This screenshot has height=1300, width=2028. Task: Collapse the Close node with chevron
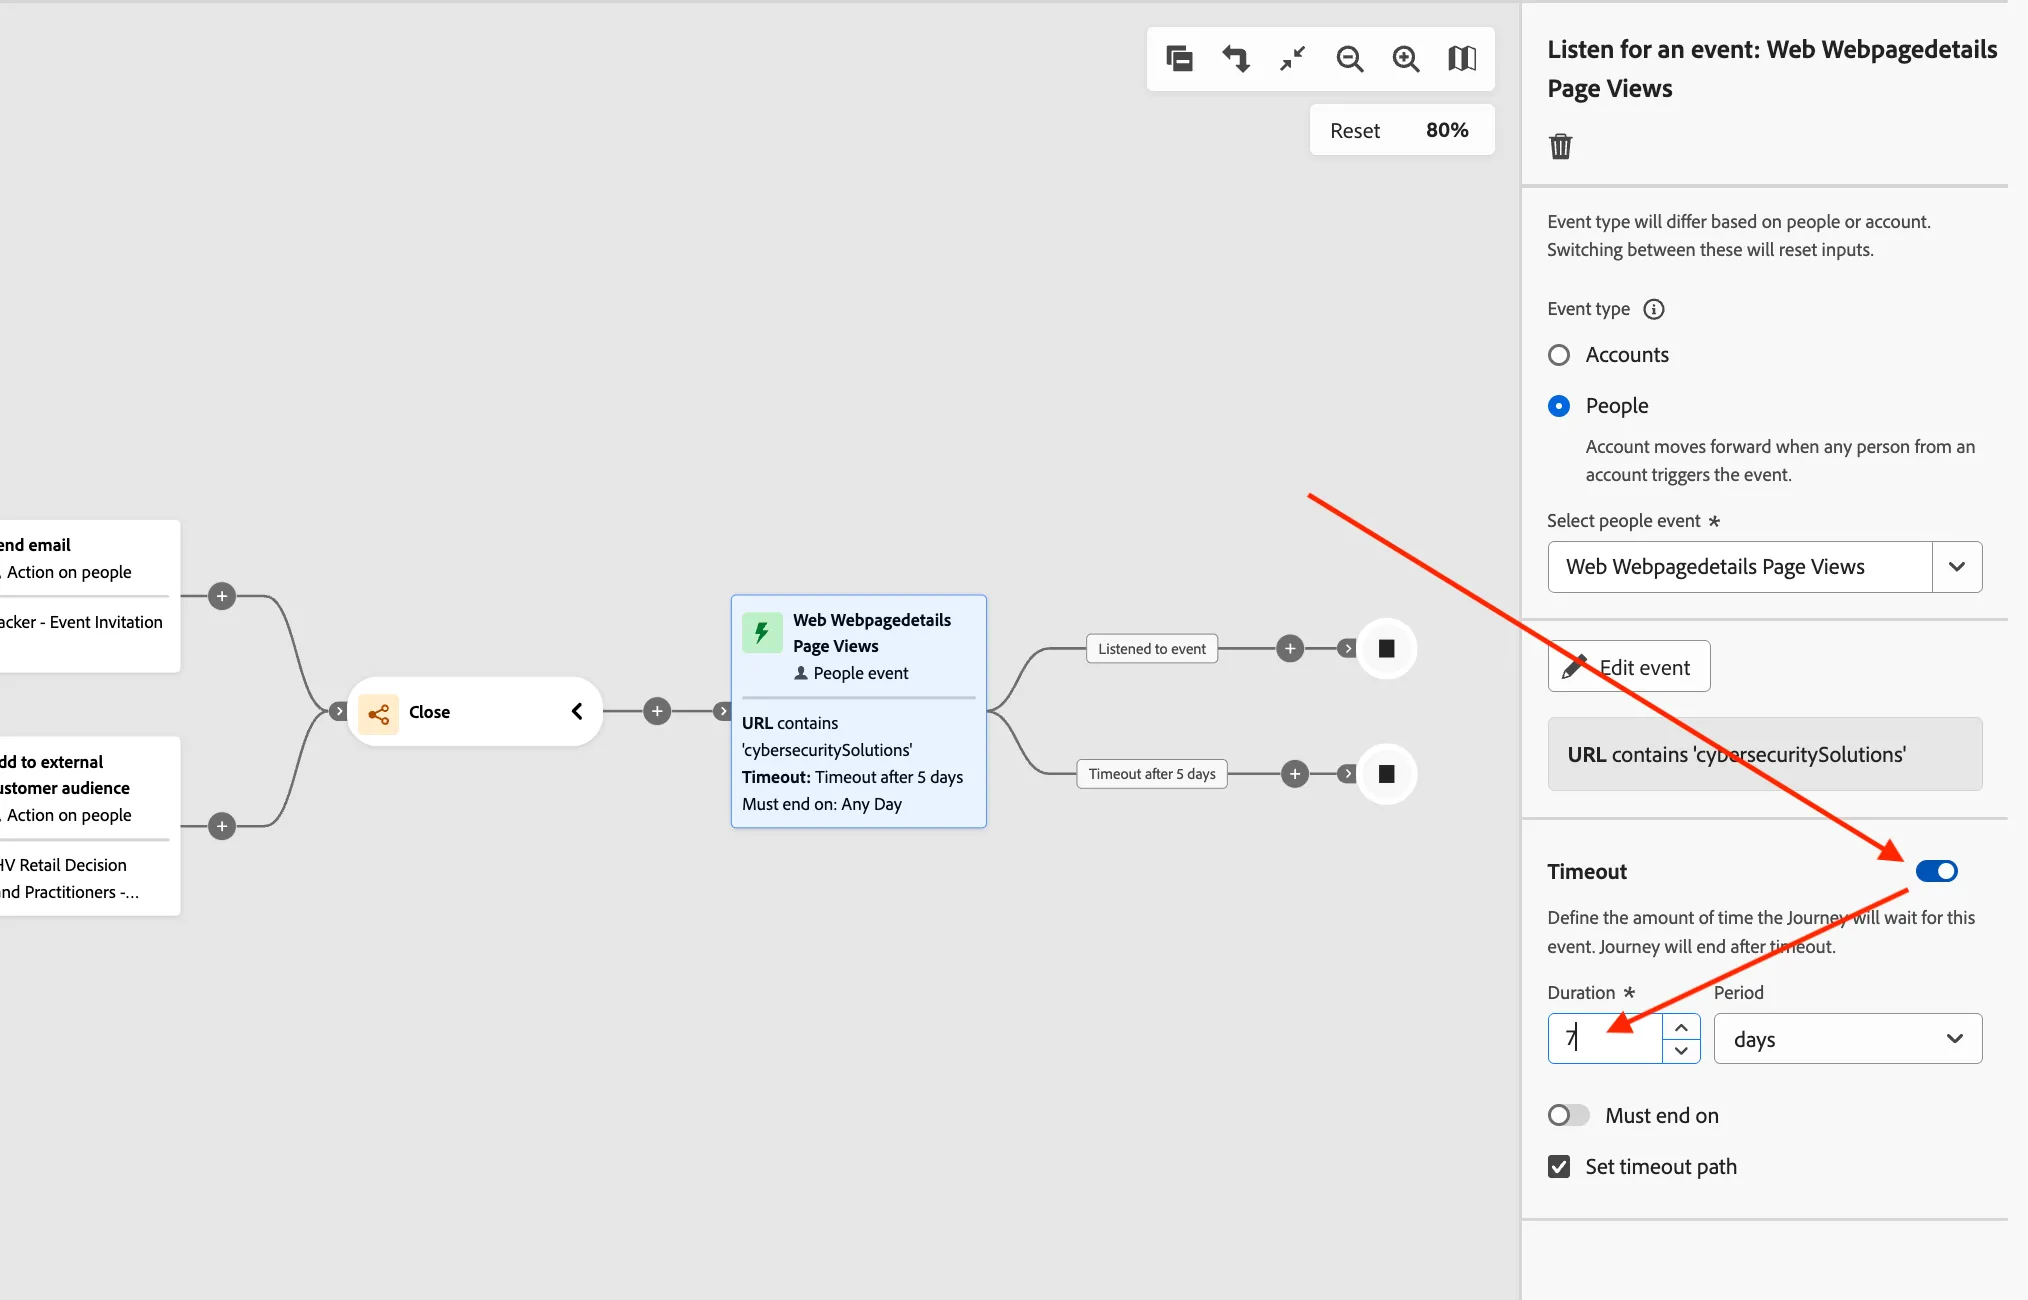(x=577, y=712)
